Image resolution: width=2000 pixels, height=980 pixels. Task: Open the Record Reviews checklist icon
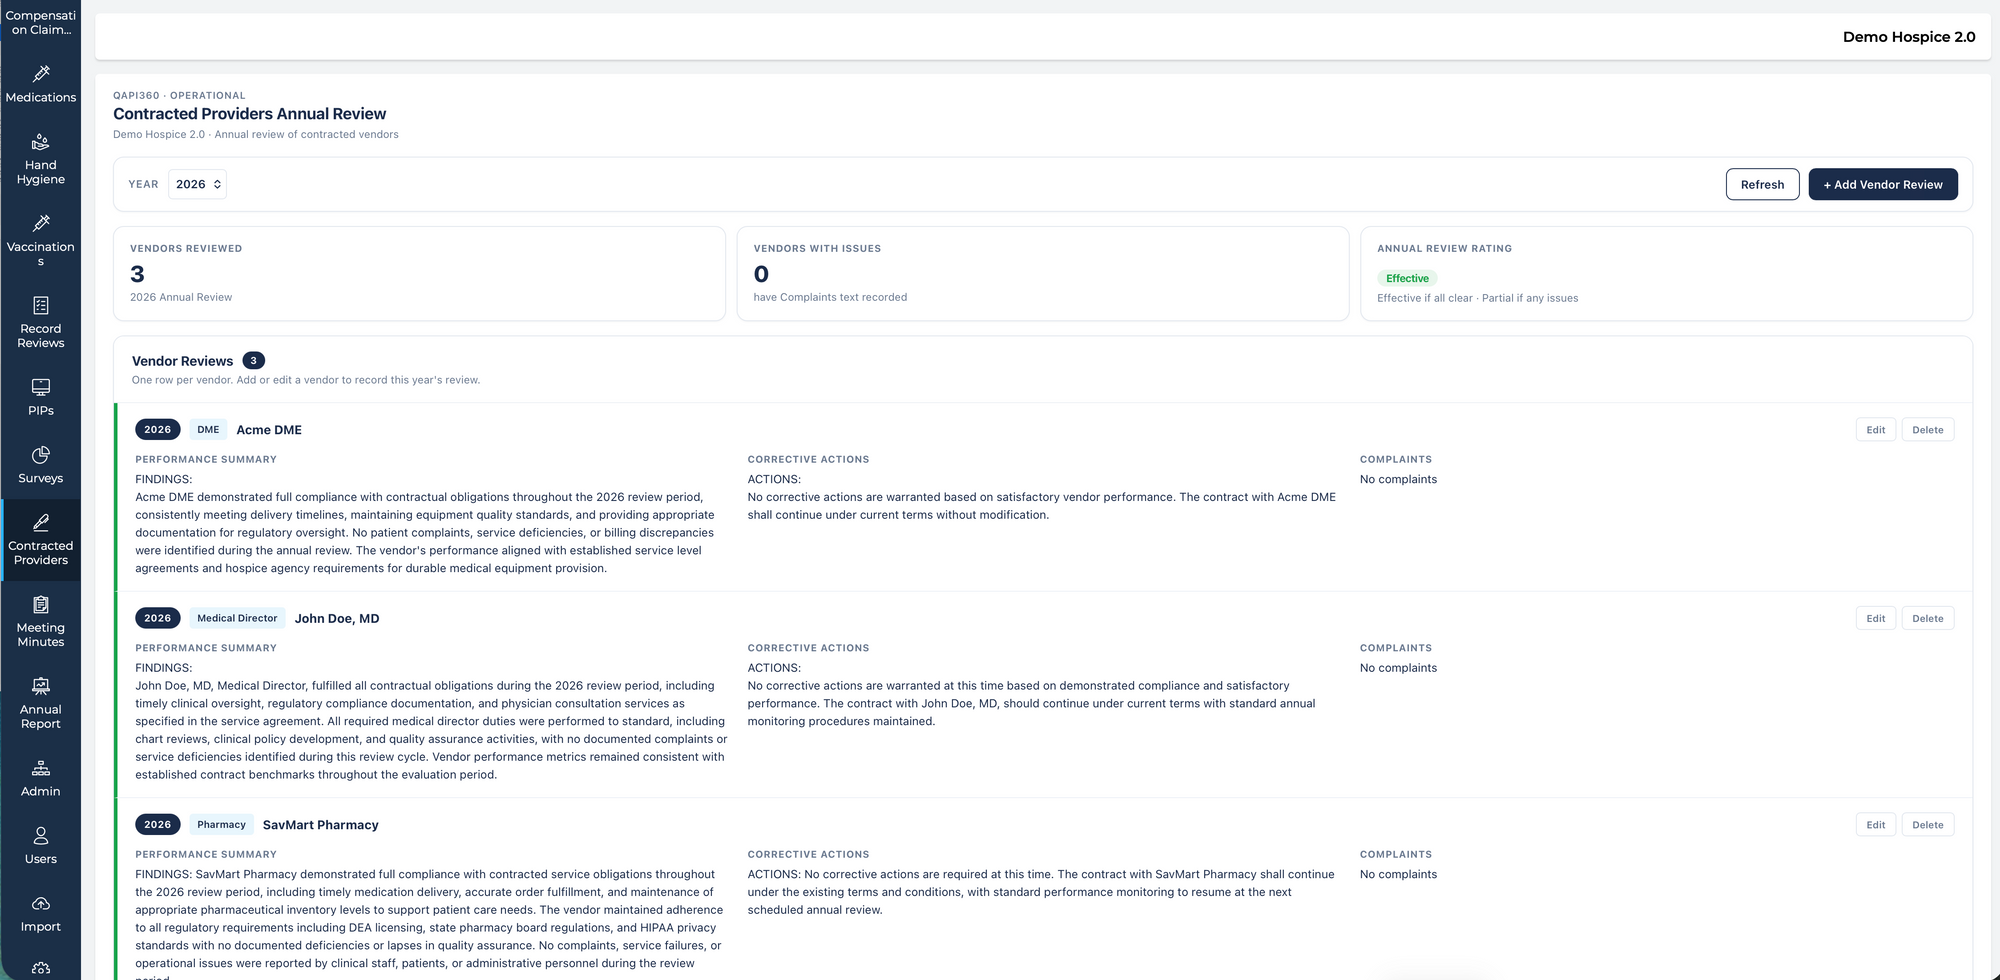(41, 305)
